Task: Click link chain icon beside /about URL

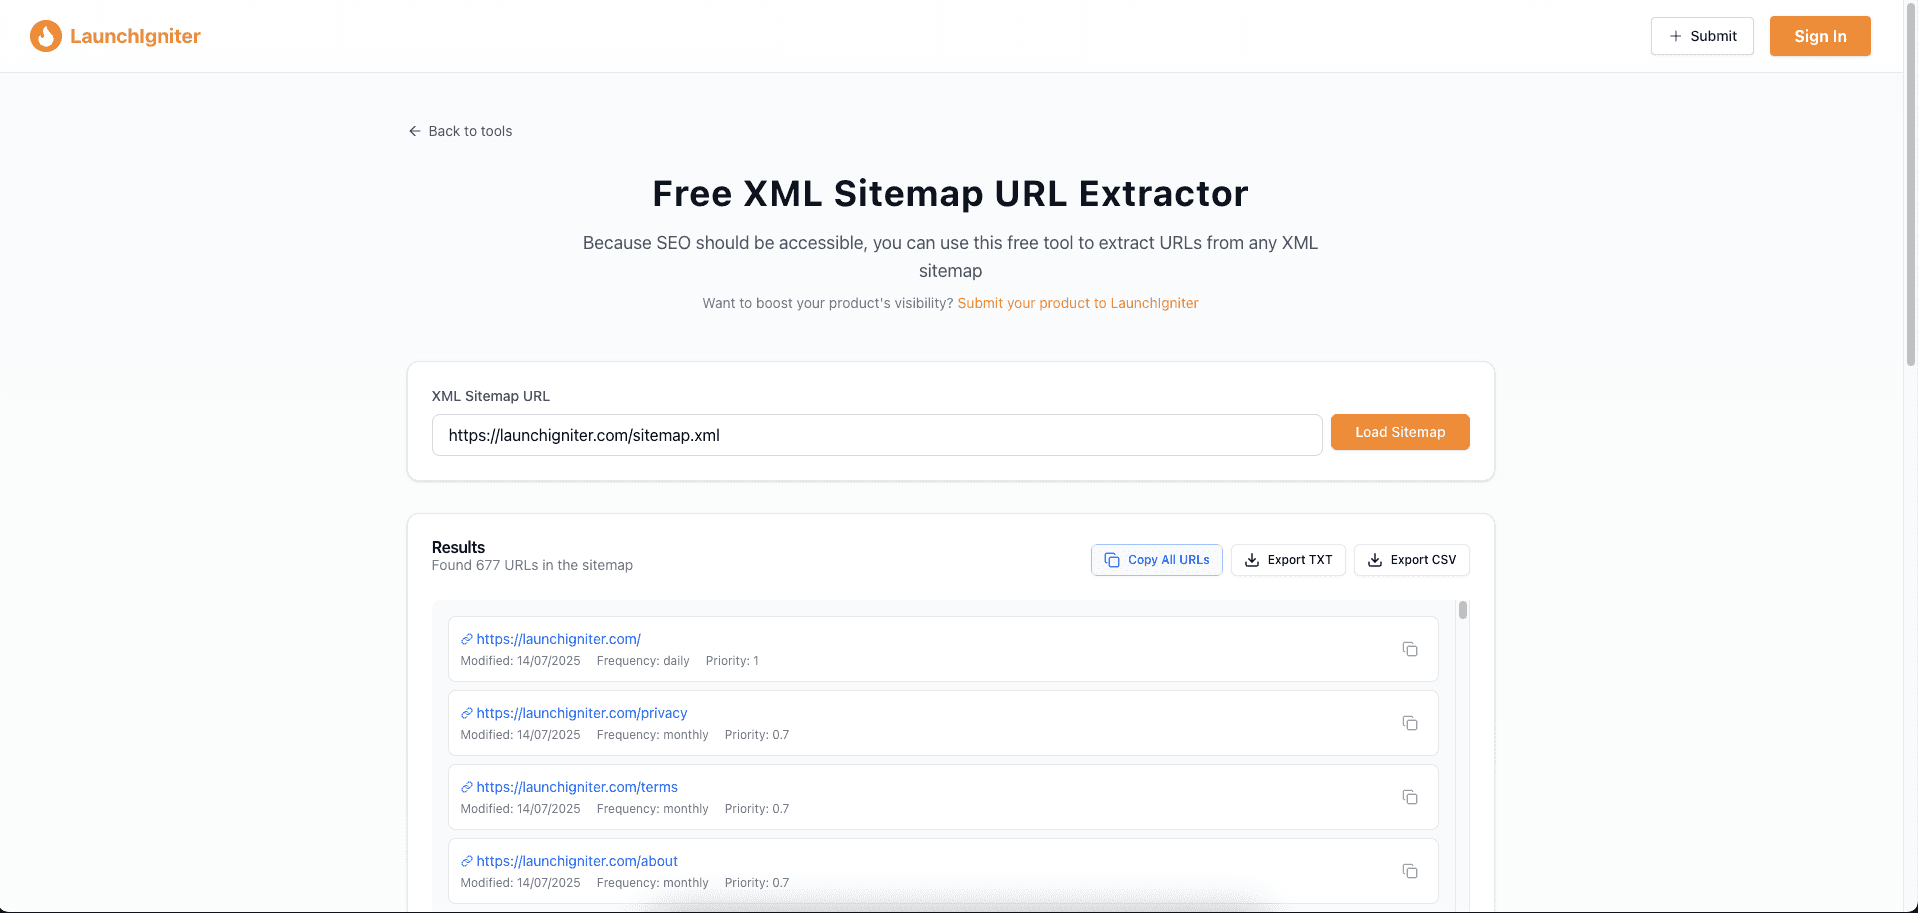Action: point(467,861)
